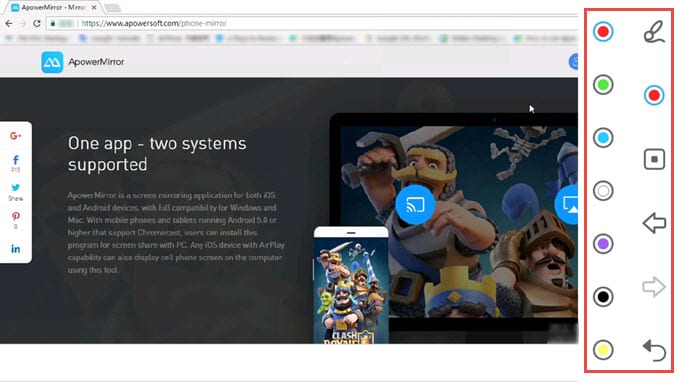Image resolution: width=680 pixels, height=382 pixels.
Task: Choose the green pen color
Action: pyautogui.click(x=603, y=85)
